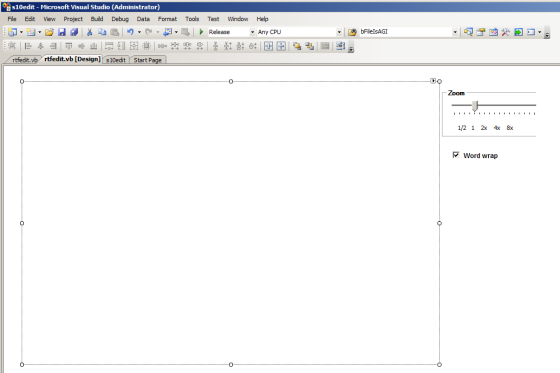Open the Object Browser icon
The height and width of the screenshot is (373, 560).
click(x=493, y=32)
